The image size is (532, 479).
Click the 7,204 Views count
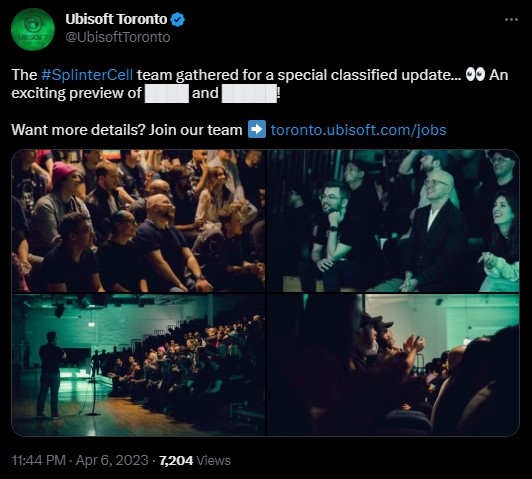pos(195,460)
